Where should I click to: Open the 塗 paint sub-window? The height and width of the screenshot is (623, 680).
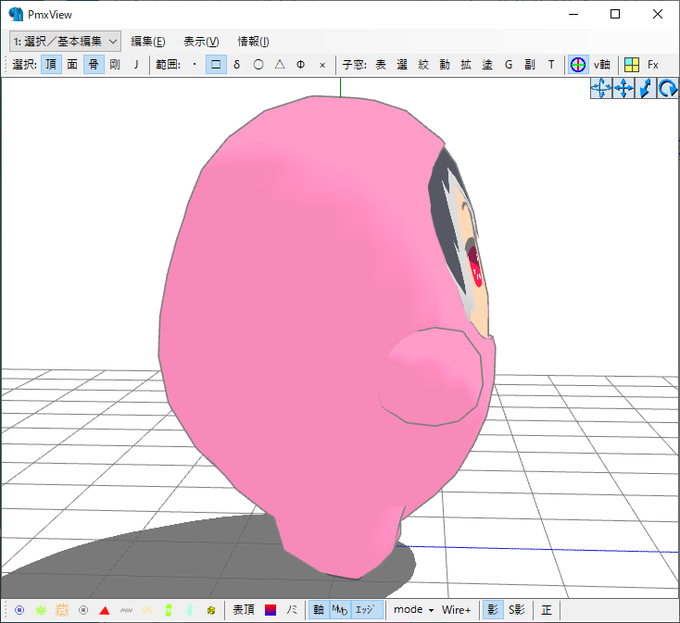pos(487,65)
